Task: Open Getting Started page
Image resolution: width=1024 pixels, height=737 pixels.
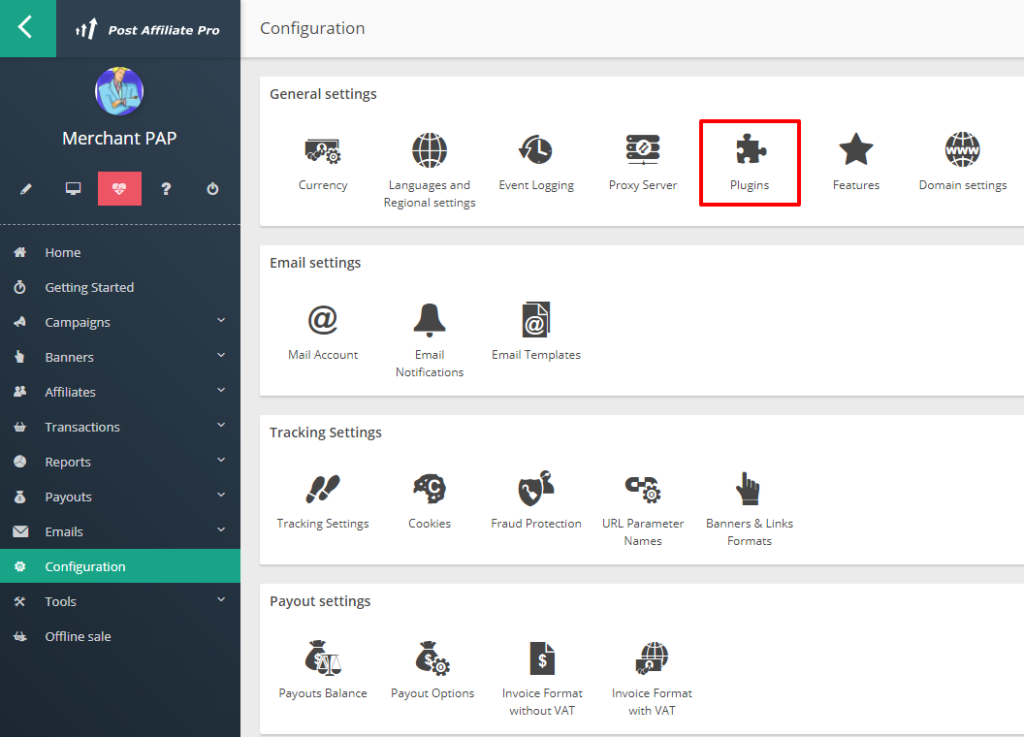Action: 89,288
